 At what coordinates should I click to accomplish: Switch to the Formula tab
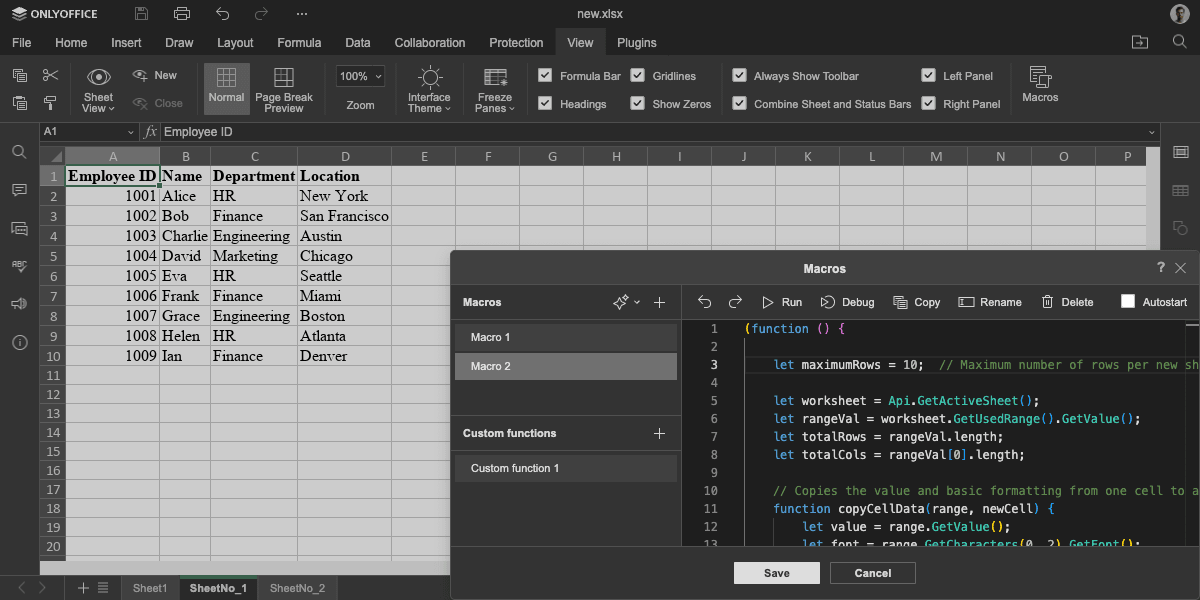(x=299, y=43)
